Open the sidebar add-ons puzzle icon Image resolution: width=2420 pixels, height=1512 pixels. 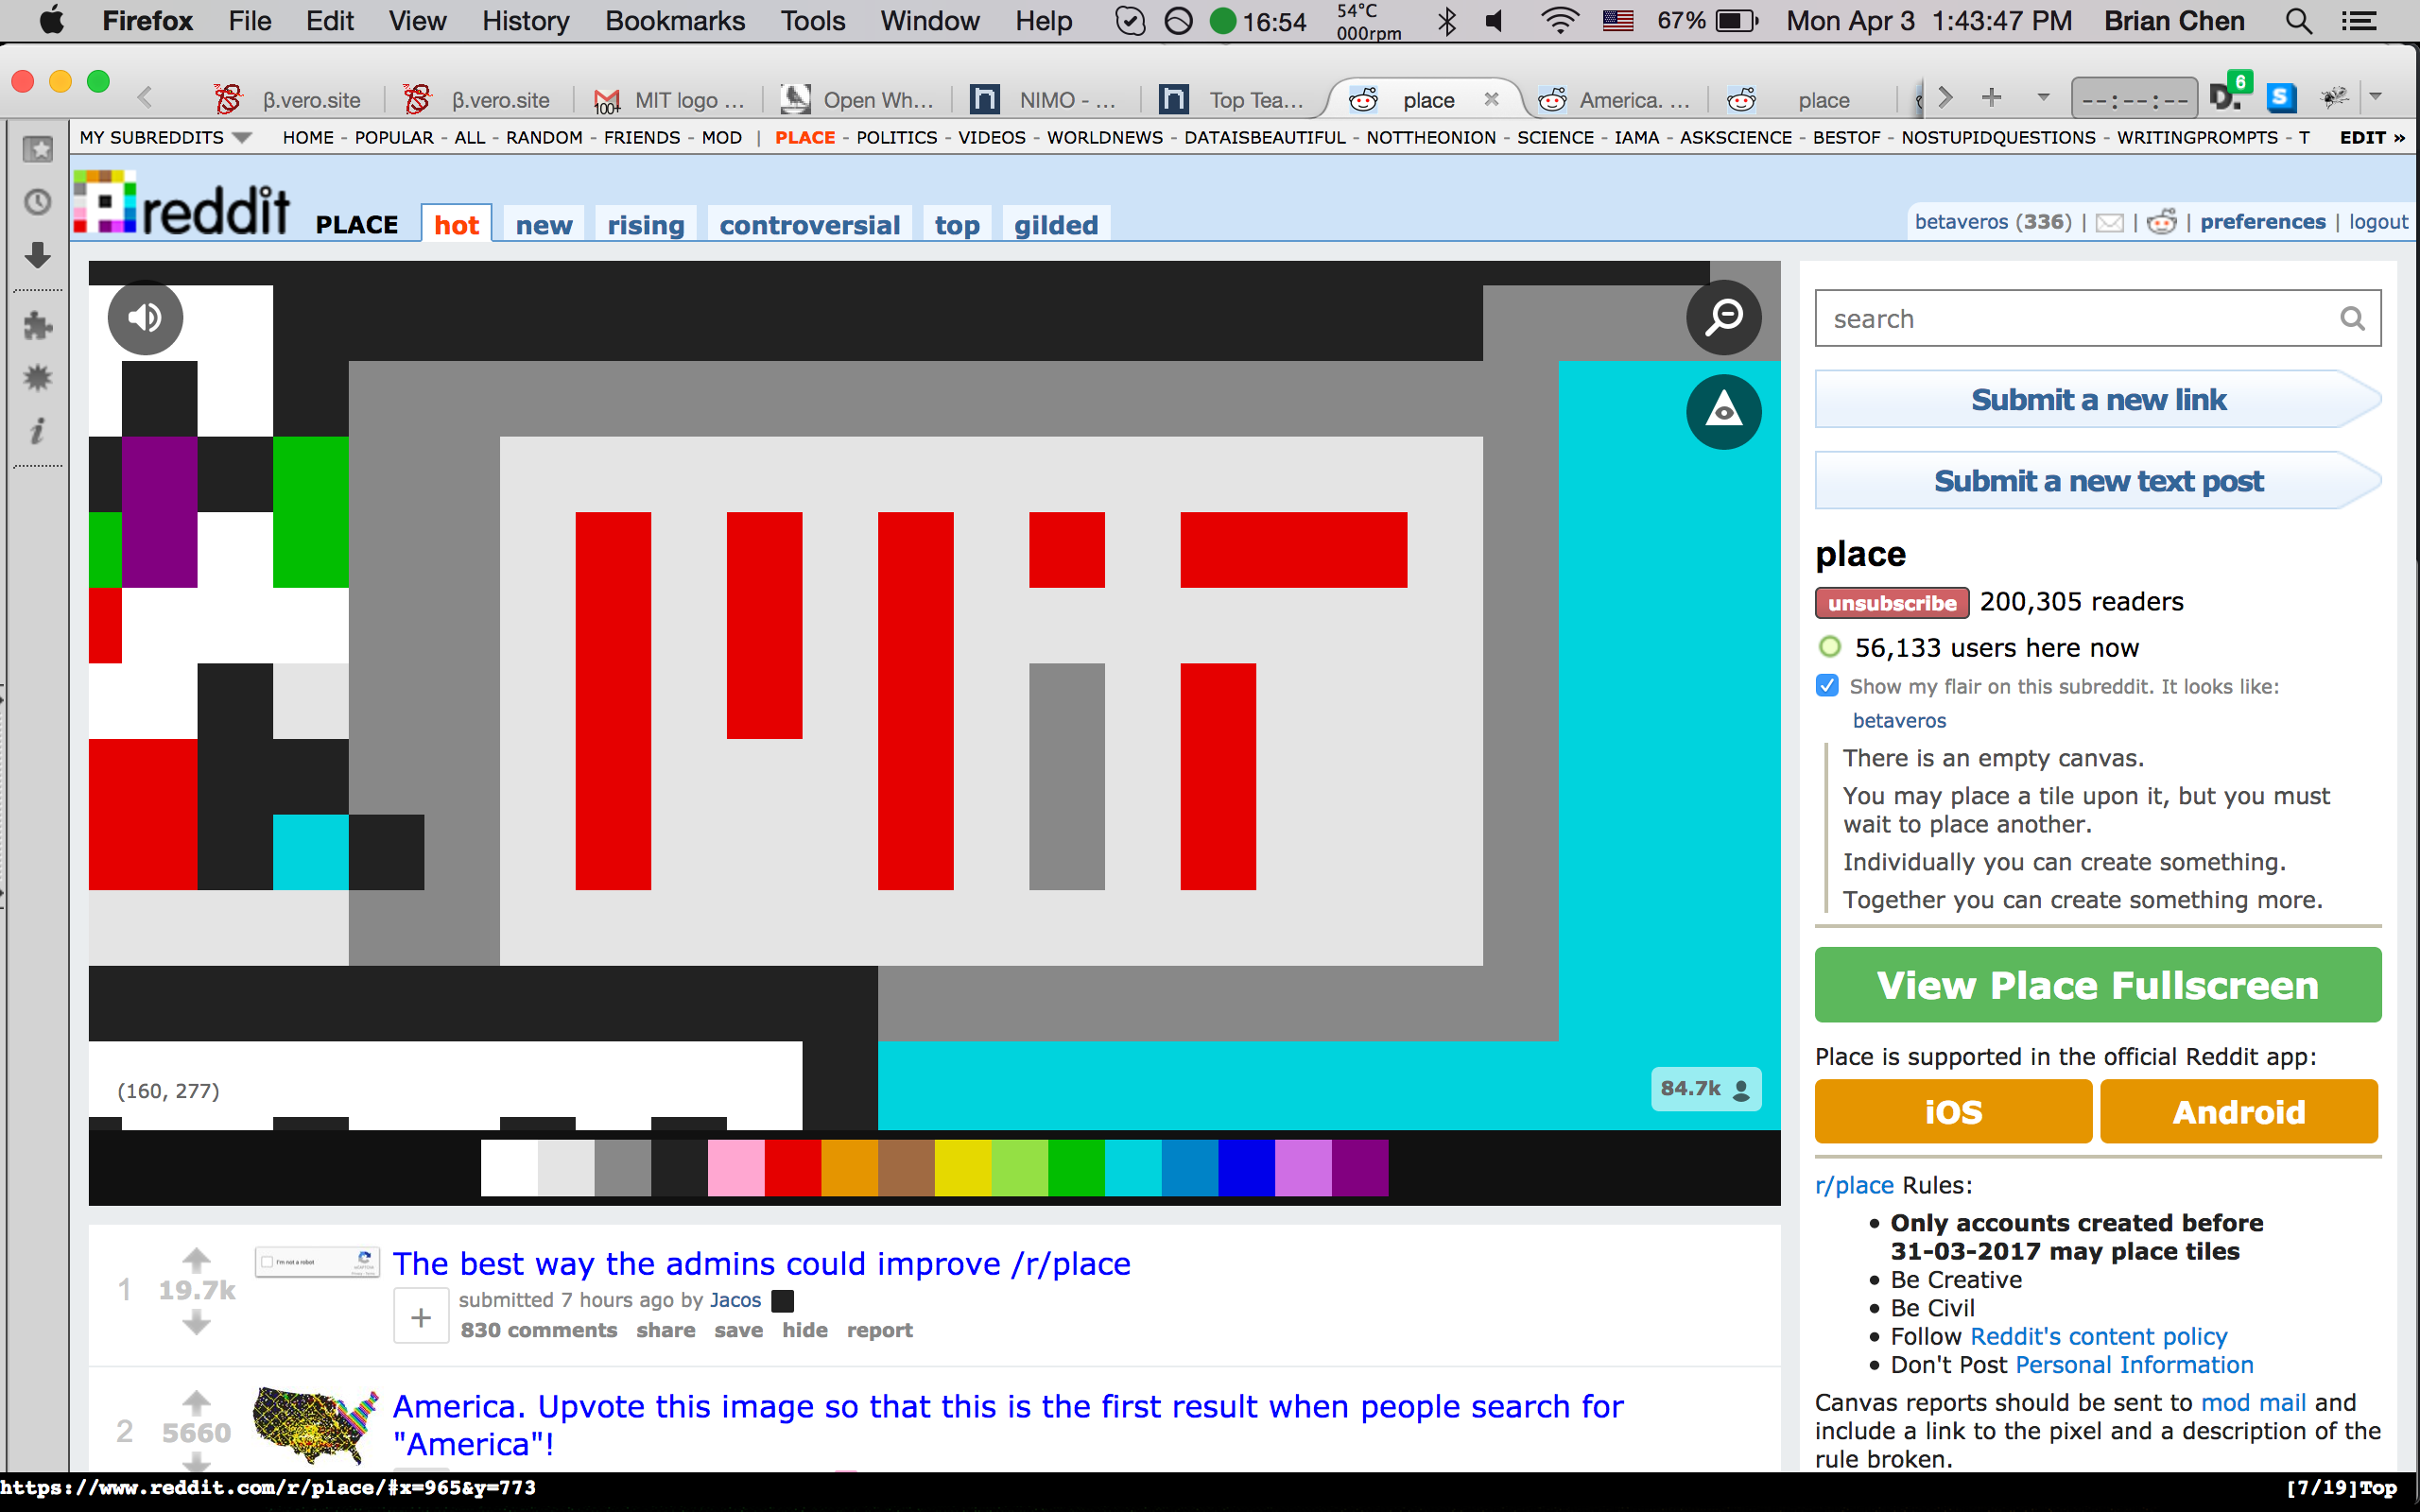click(38, 325)
